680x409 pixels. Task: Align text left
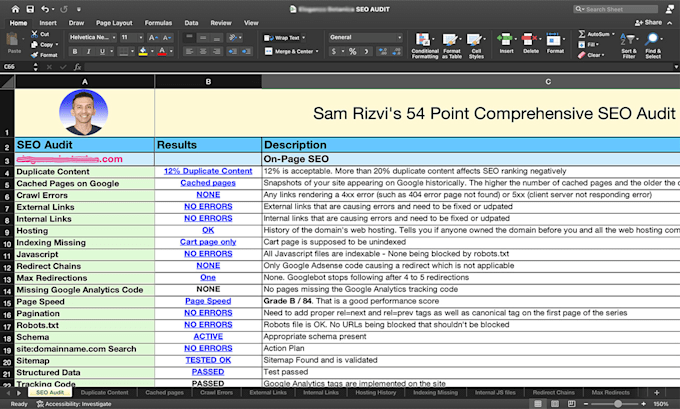pyautogui.click(x=190, y=52)
